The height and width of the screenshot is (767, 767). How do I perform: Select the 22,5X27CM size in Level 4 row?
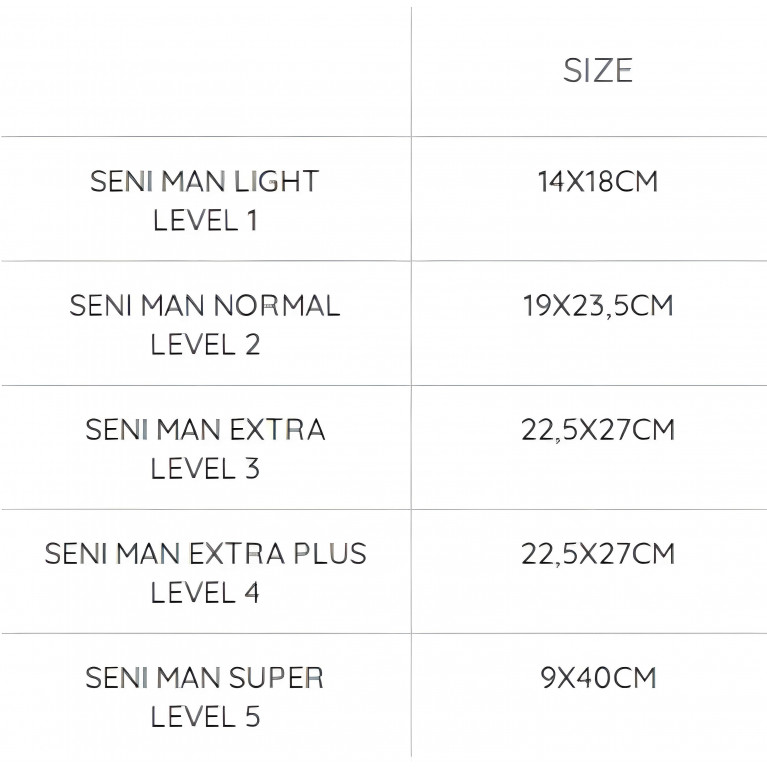click(x=597, y=553)
